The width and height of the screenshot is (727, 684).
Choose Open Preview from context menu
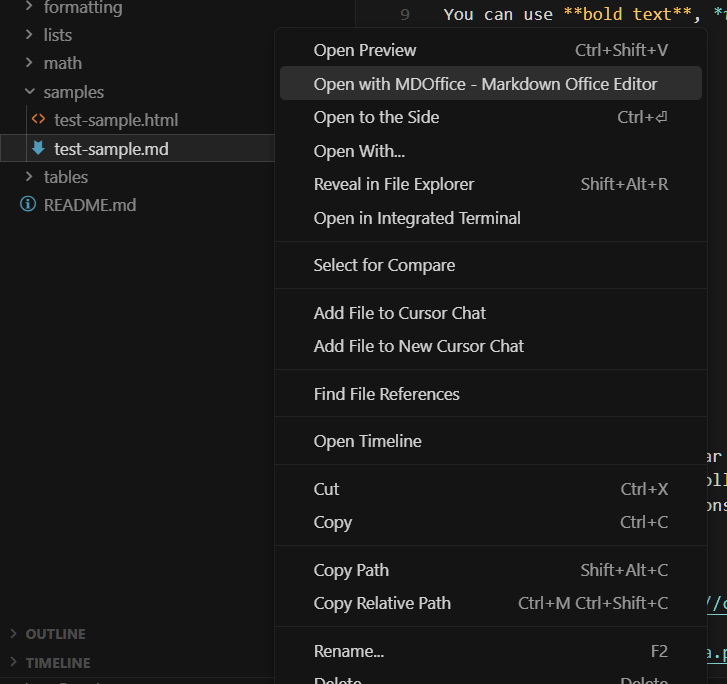(491, 50)
